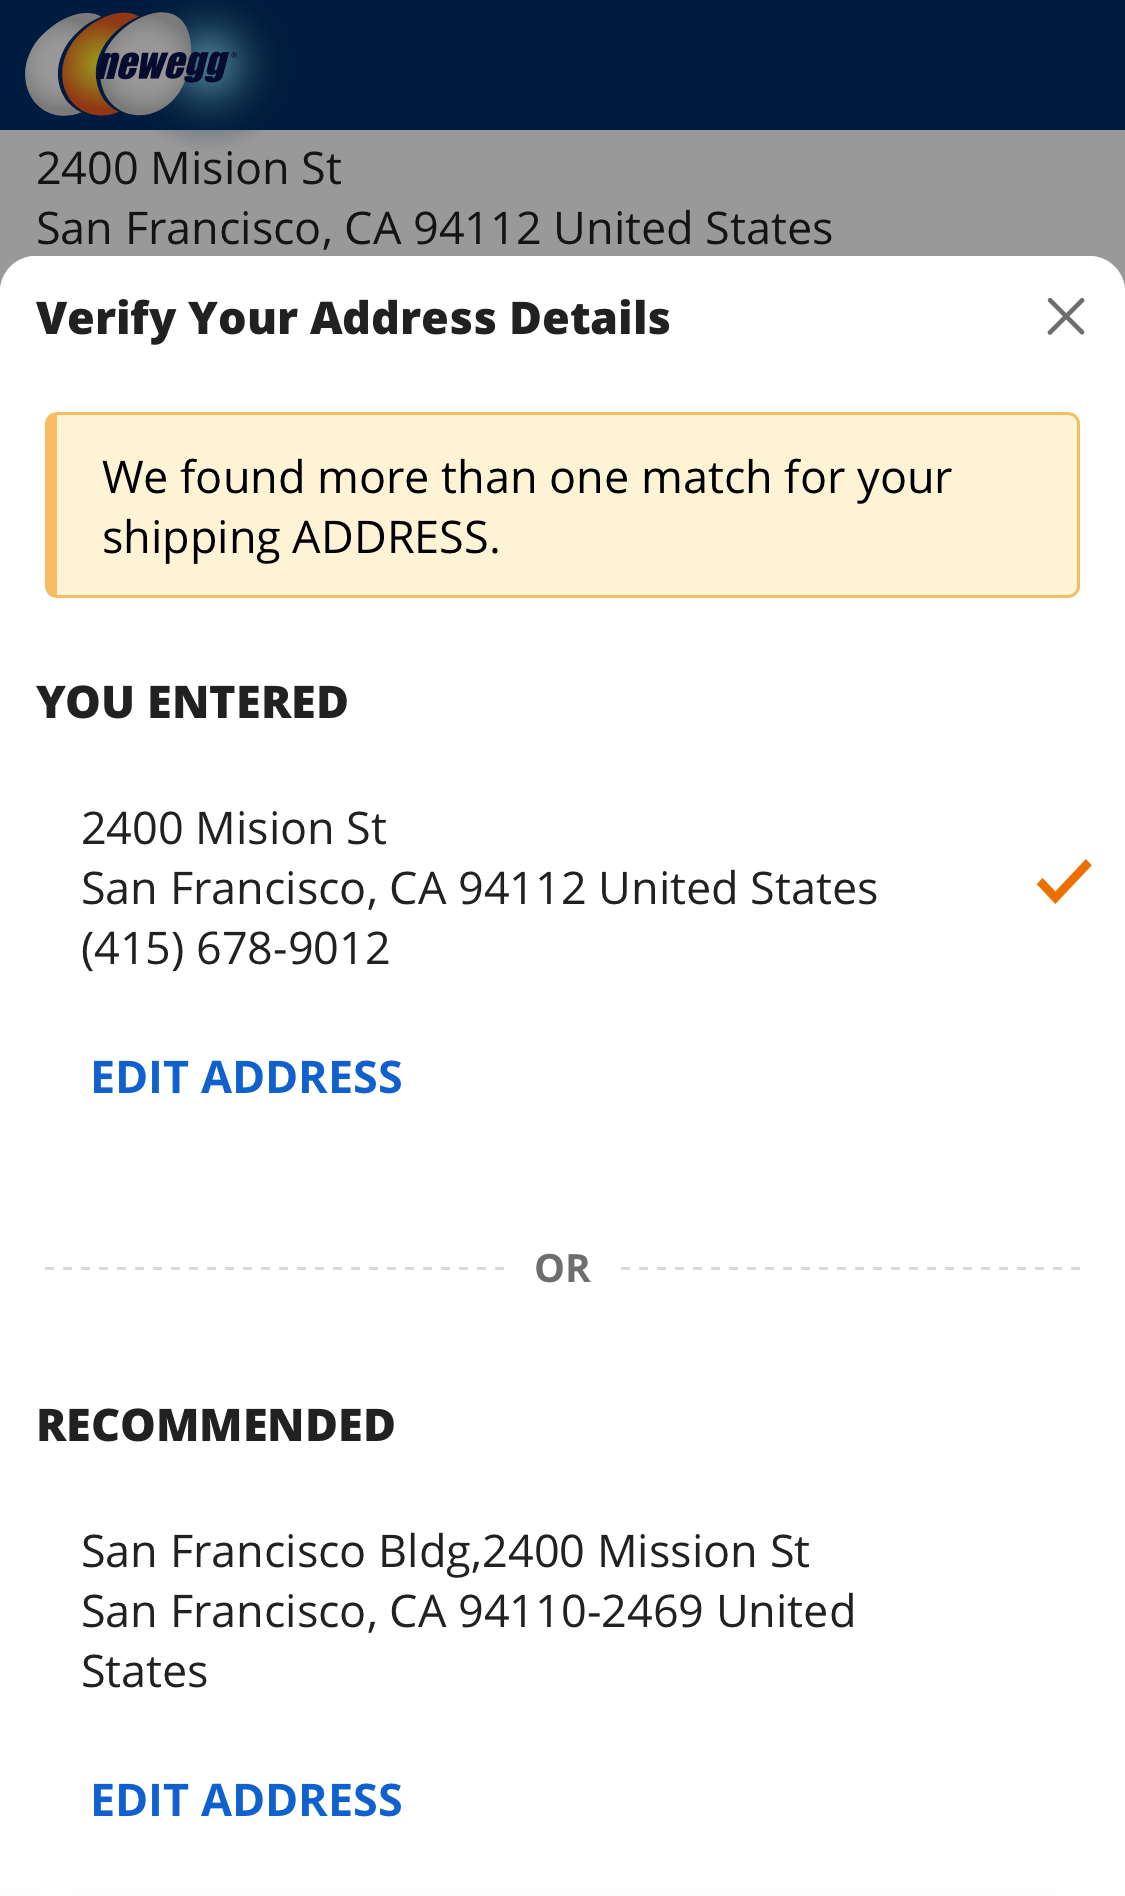Click the phone number (415) 678-9012
The height and width of the screenshot is (1896, 1125).
click(x=236, y=946)
